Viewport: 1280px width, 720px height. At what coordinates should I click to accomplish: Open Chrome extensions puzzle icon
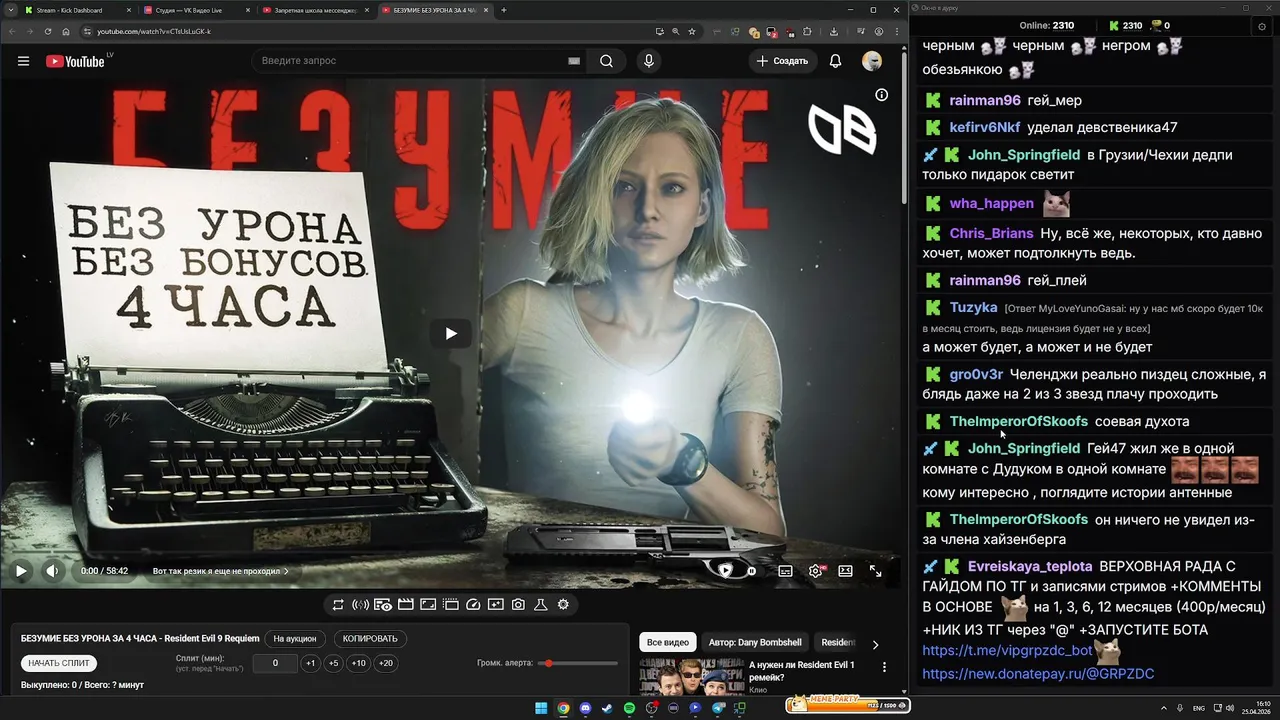point(807,31)
